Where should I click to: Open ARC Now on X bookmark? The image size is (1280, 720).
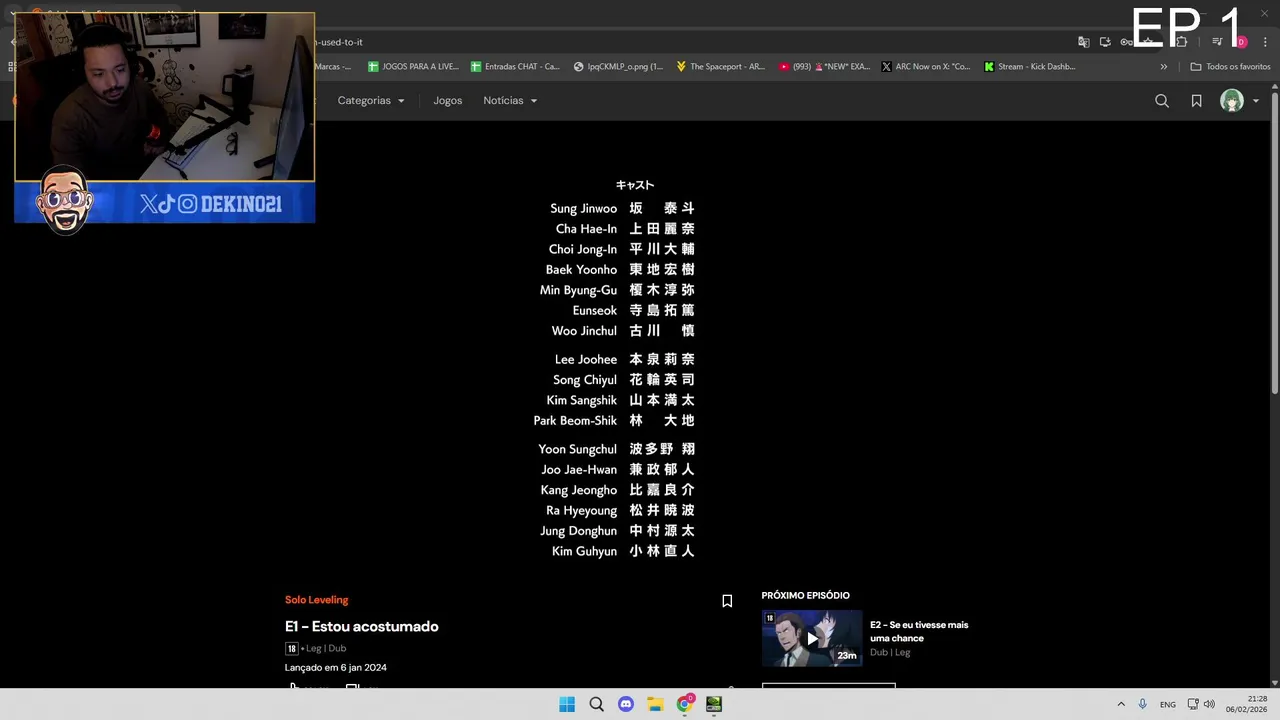[x=925, y=67]
